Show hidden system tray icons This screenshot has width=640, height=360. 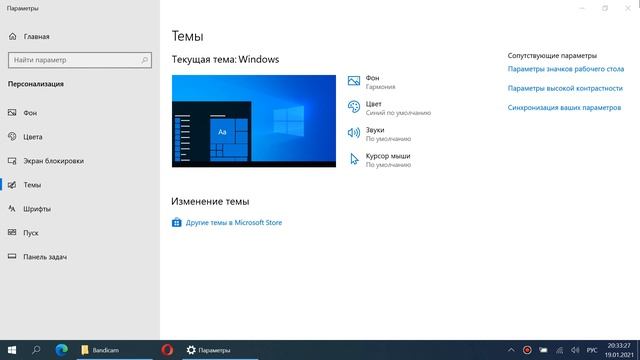[511, 350]
